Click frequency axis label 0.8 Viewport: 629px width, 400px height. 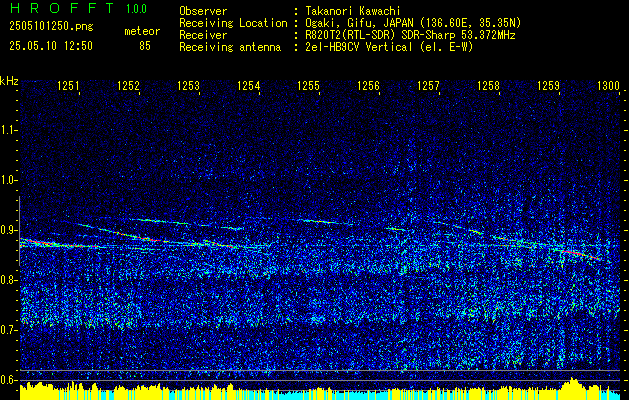[8, 280]
